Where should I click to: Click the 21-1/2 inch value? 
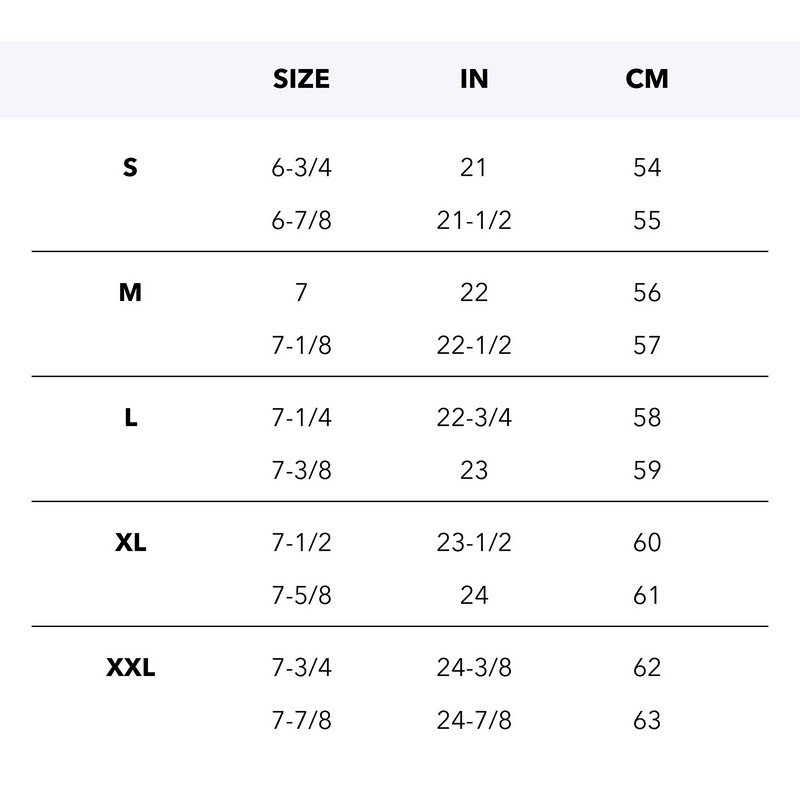474,221
